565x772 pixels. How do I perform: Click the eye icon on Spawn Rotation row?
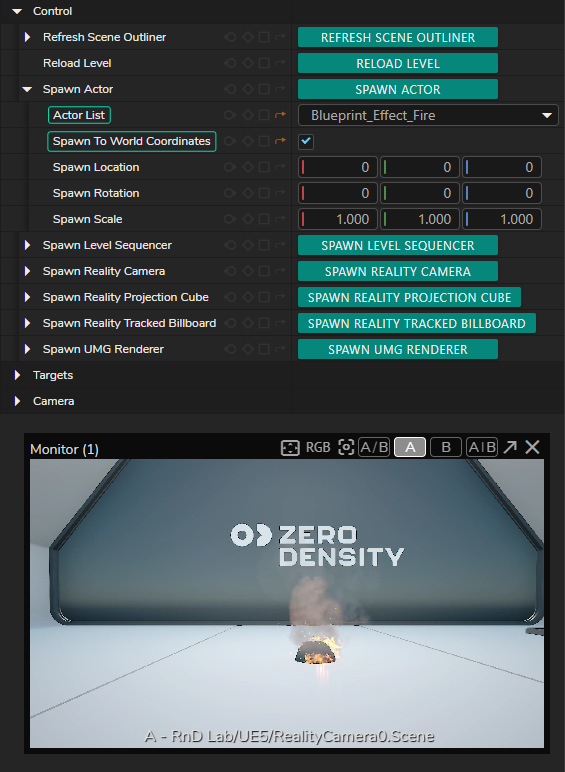pos(230,193)
